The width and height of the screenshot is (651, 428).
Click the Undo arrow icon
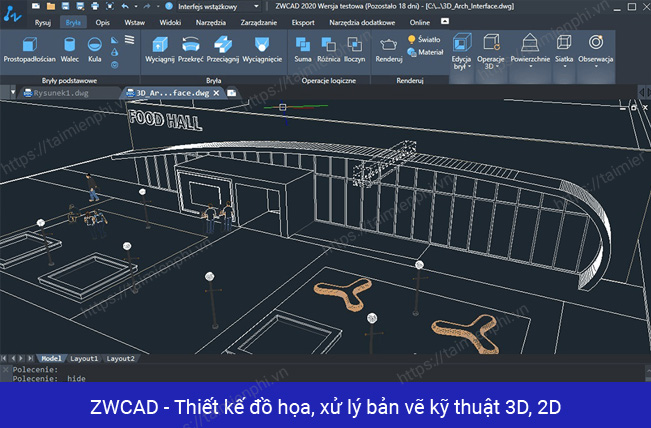pos(125,6)
